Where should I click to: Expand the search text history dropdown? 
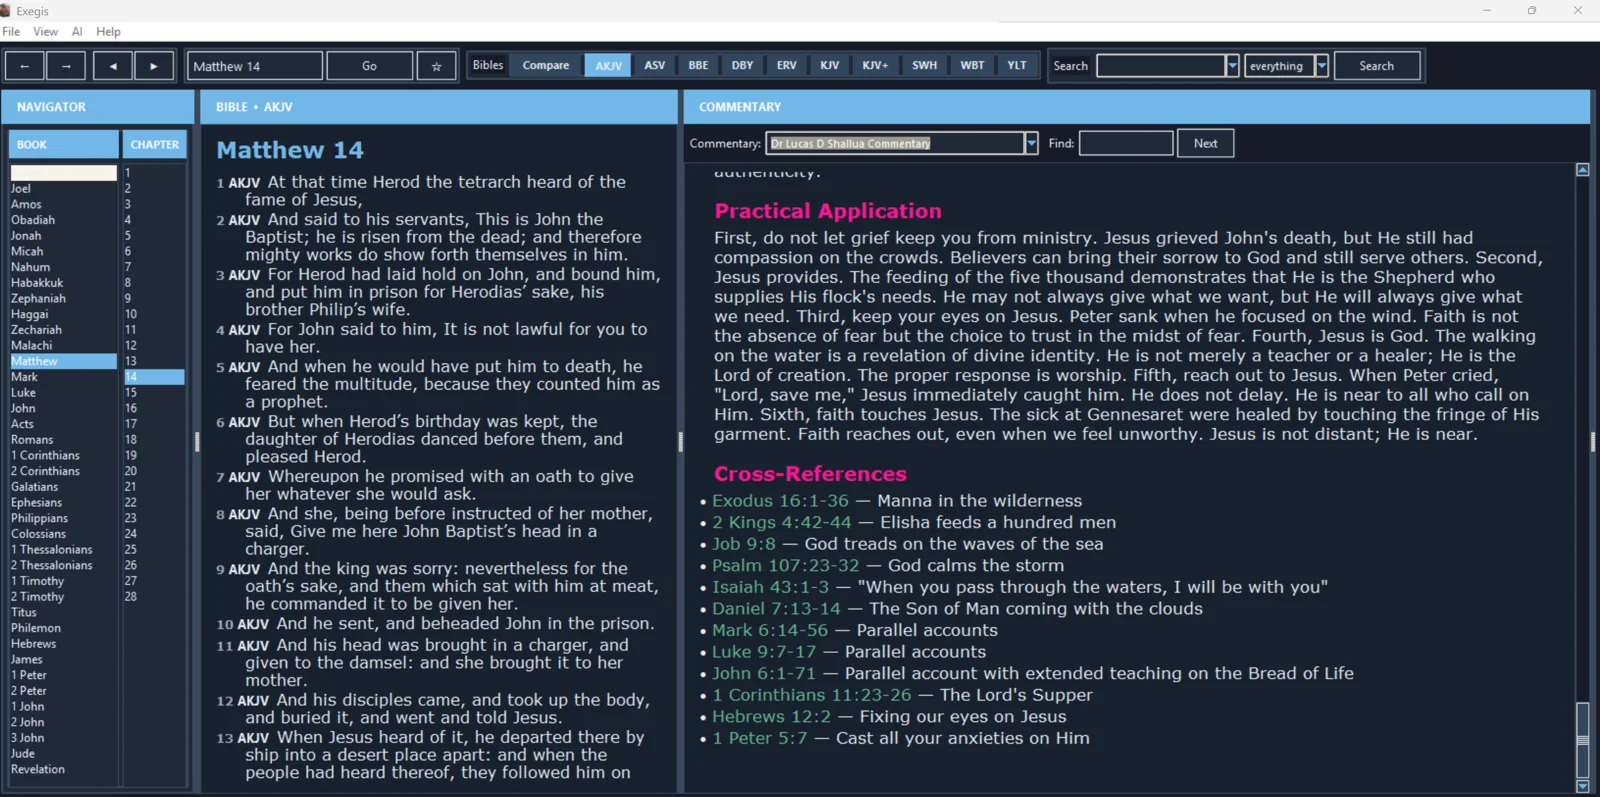[1232, 66]
